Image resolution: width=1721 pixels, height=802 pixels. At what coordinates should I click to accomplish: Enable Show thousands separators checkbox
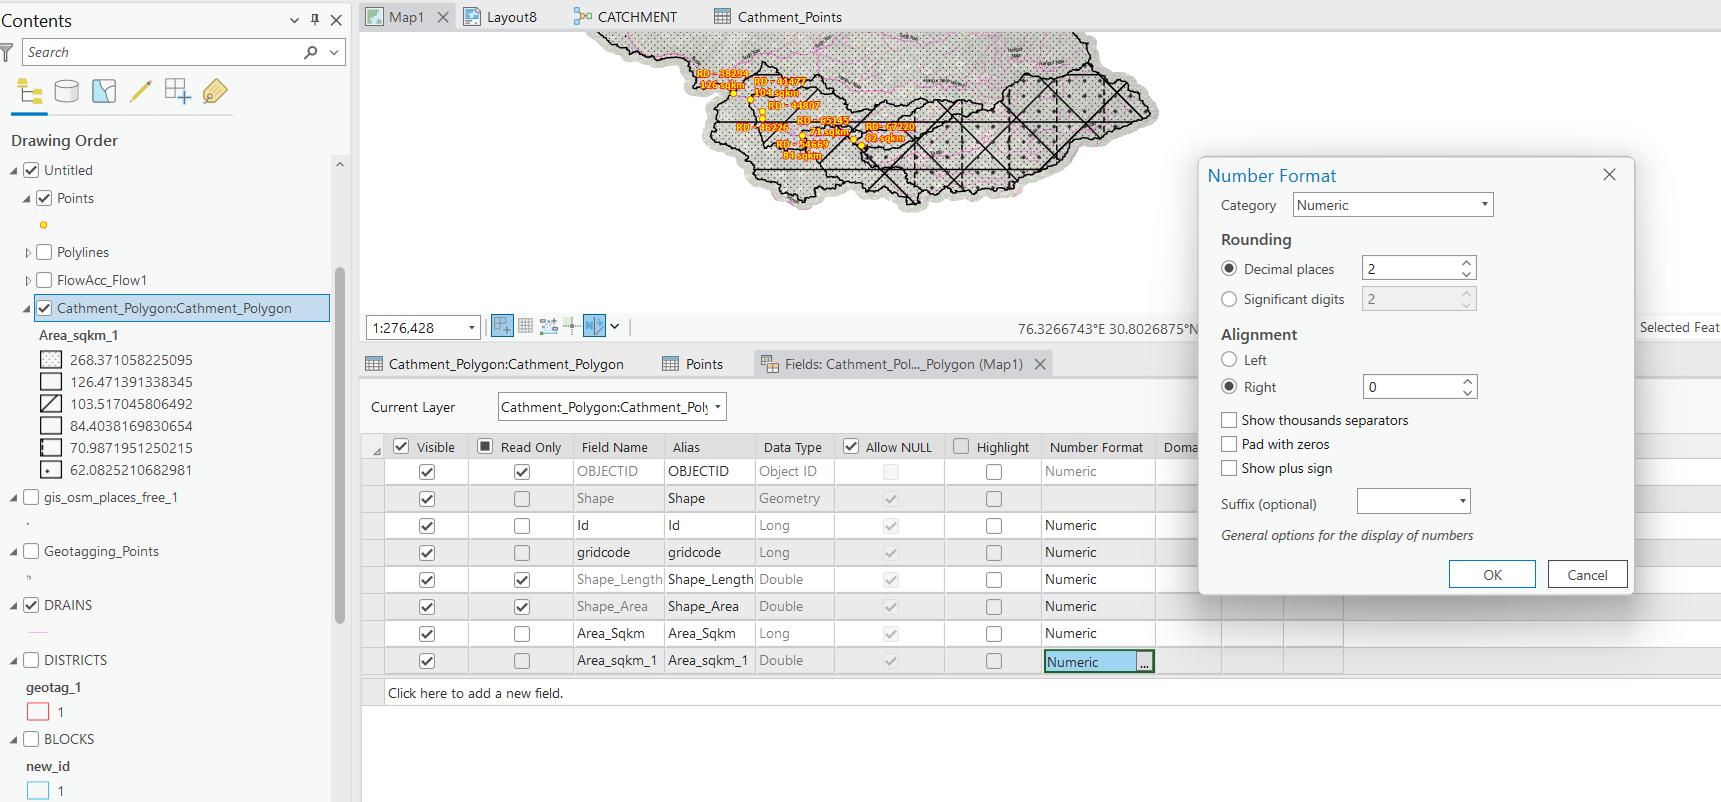[x=1229, y=420]
